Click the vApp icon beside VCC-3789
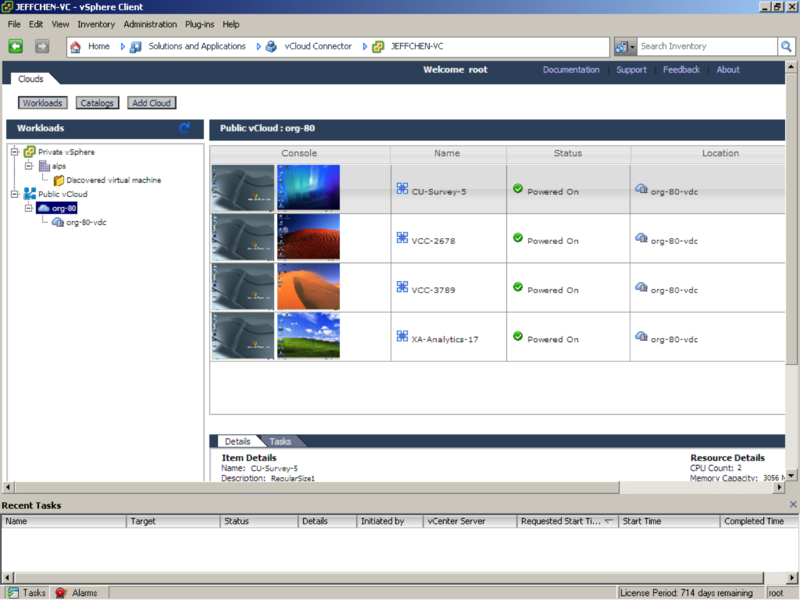Screen dimensions: 800x600 pyautogui.click(x=402, y=287)
